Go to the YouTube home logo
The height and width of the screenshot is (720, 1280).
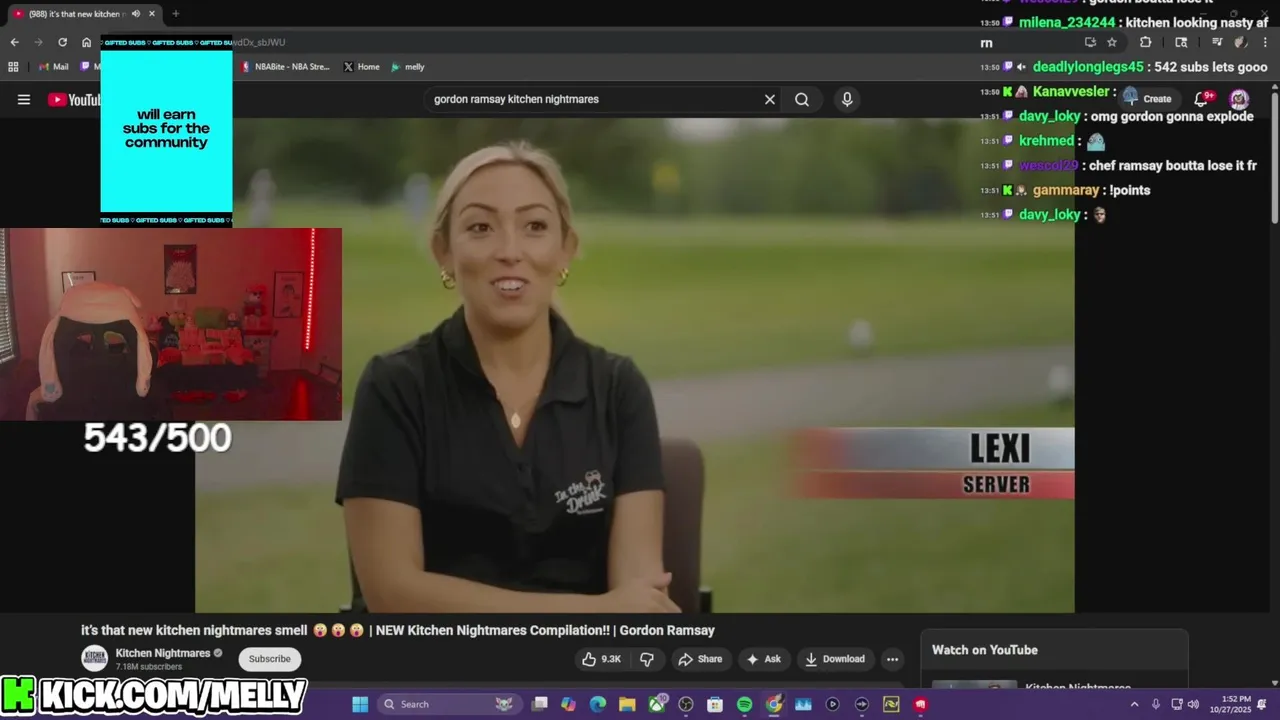coord(74,99)
